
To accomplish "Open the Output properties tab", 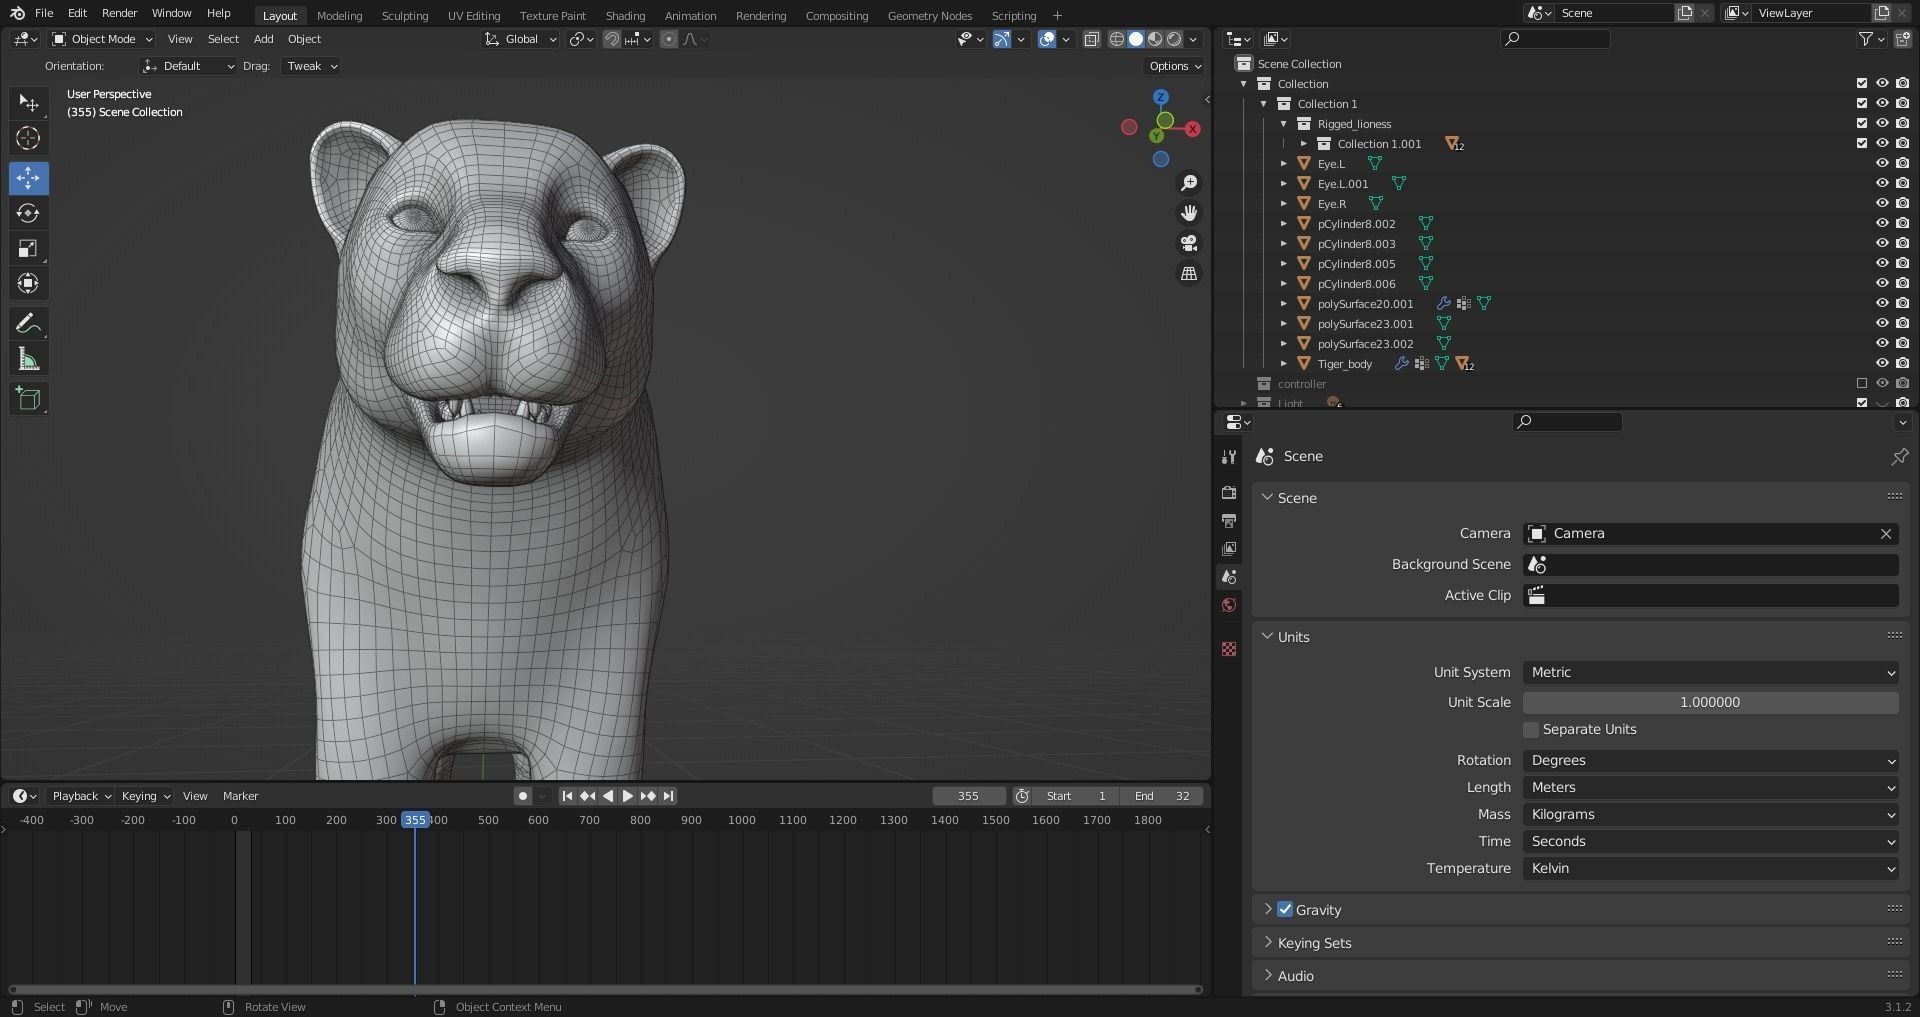I will 1229,521.
